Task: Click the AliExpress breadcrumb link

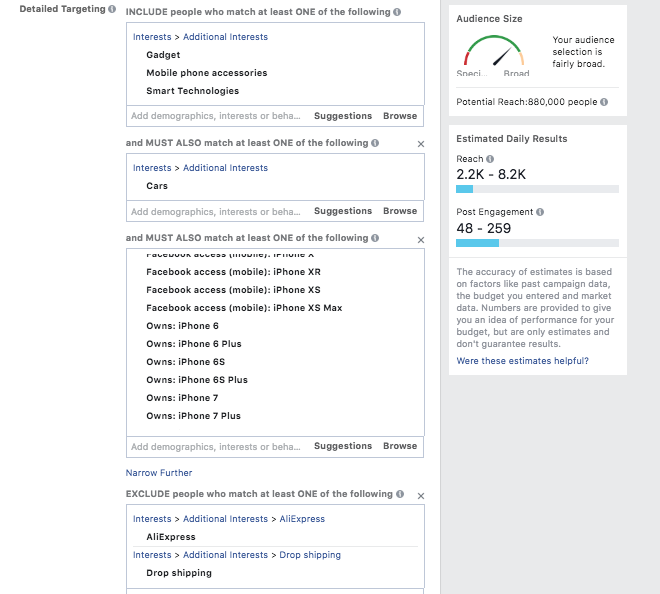Action: 302,519
